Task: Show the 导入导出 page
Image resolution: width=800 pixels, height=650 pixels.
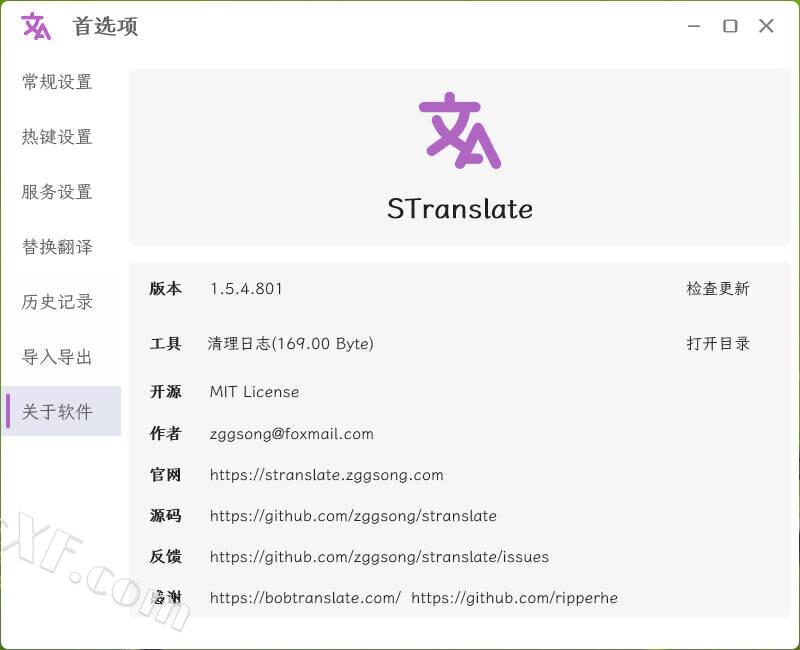Action: click(x=57, y=357)
